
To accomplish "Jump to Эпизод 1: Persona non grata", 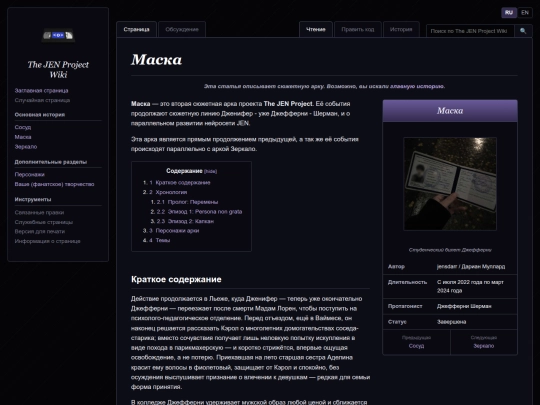I will coord(205,211).
